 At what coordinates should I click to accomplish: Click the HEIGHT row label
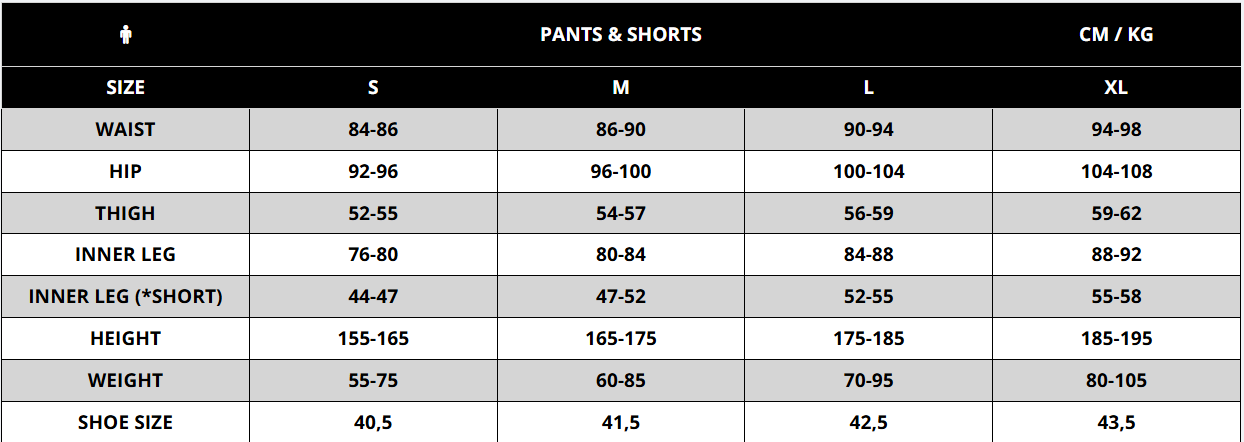[125, 339]
